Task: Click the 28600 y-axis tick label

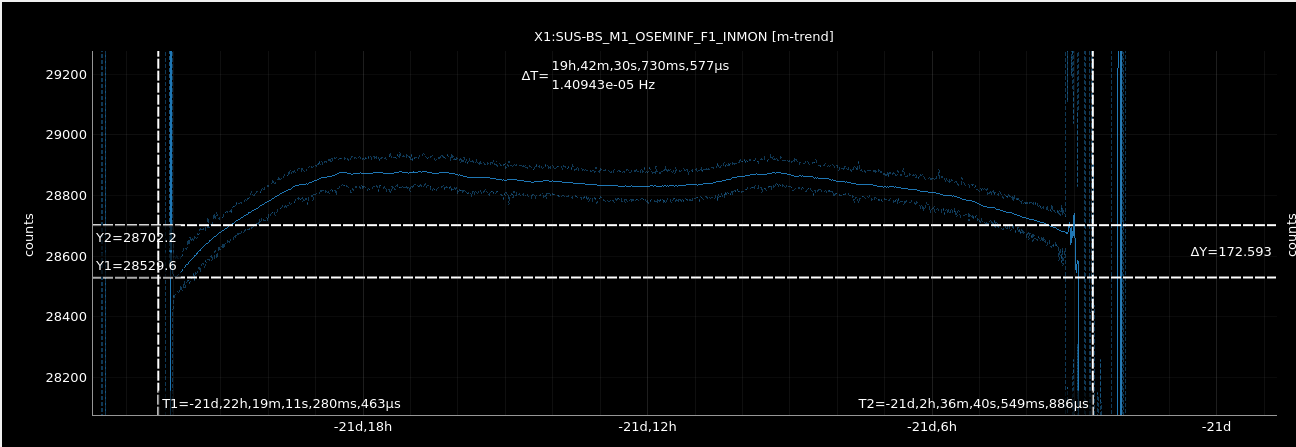Action: coord(67,257)
